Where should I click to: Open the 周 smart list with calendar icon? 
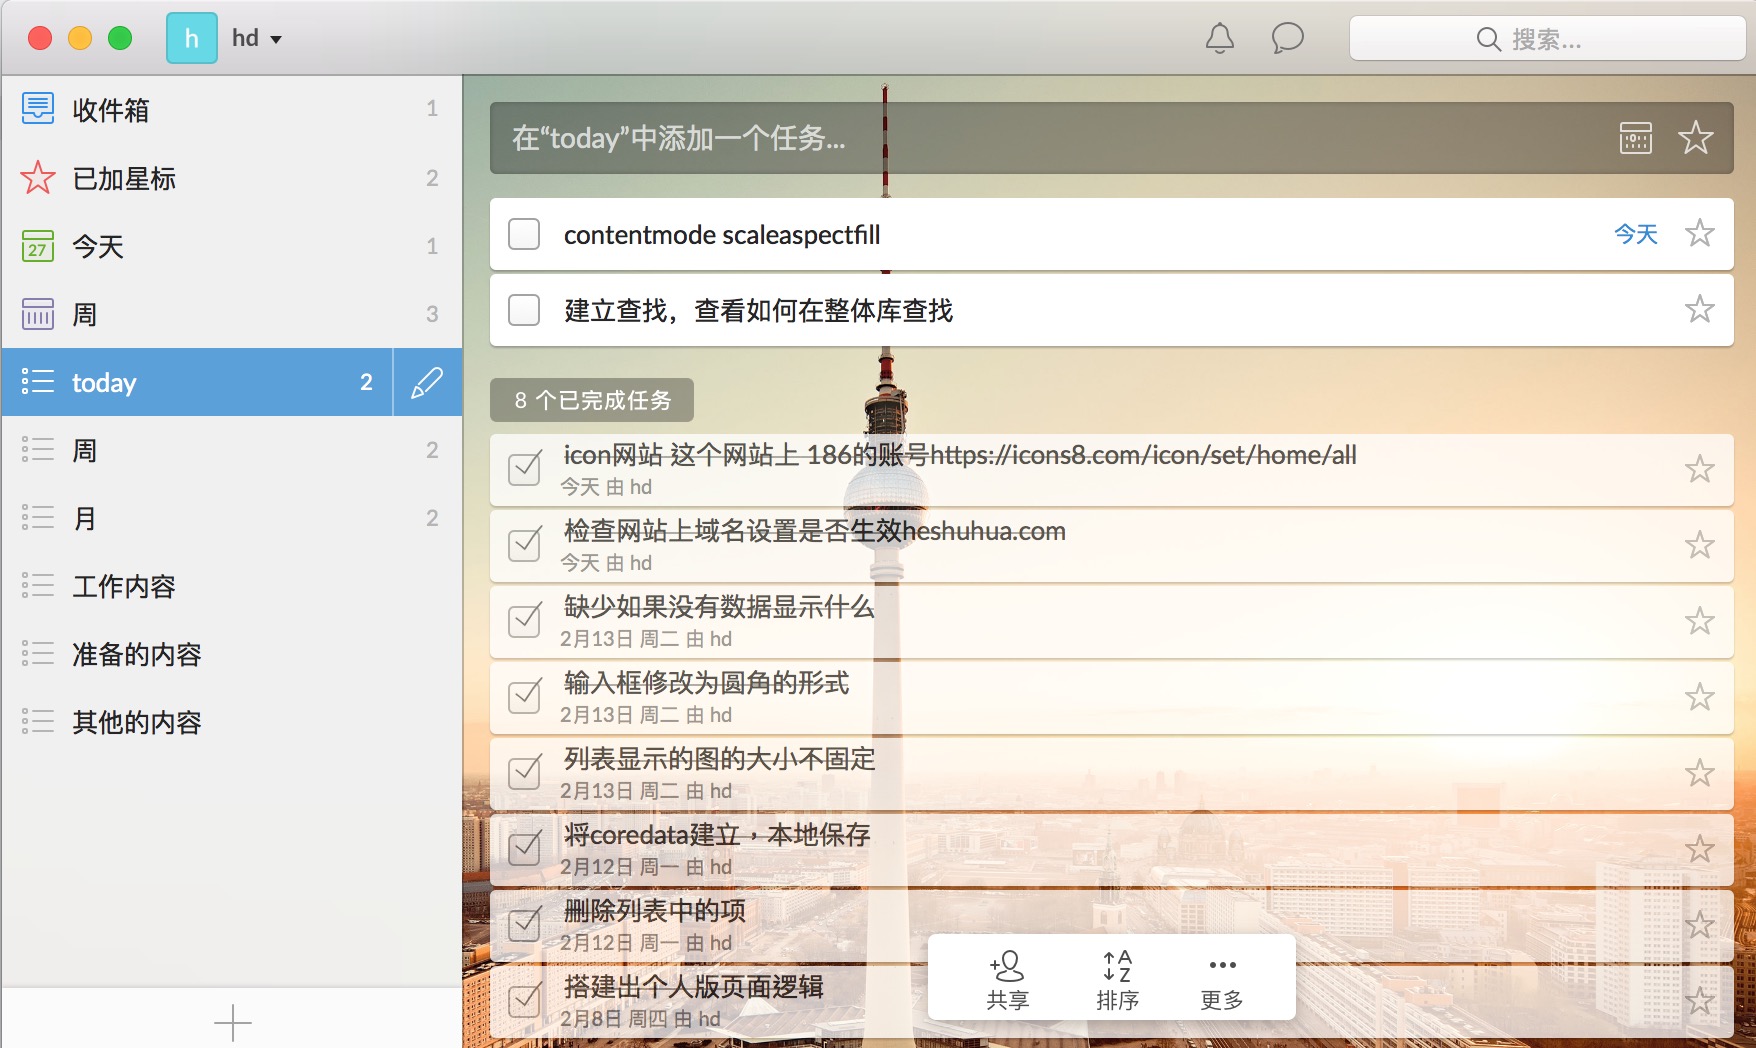click(232, 314)
